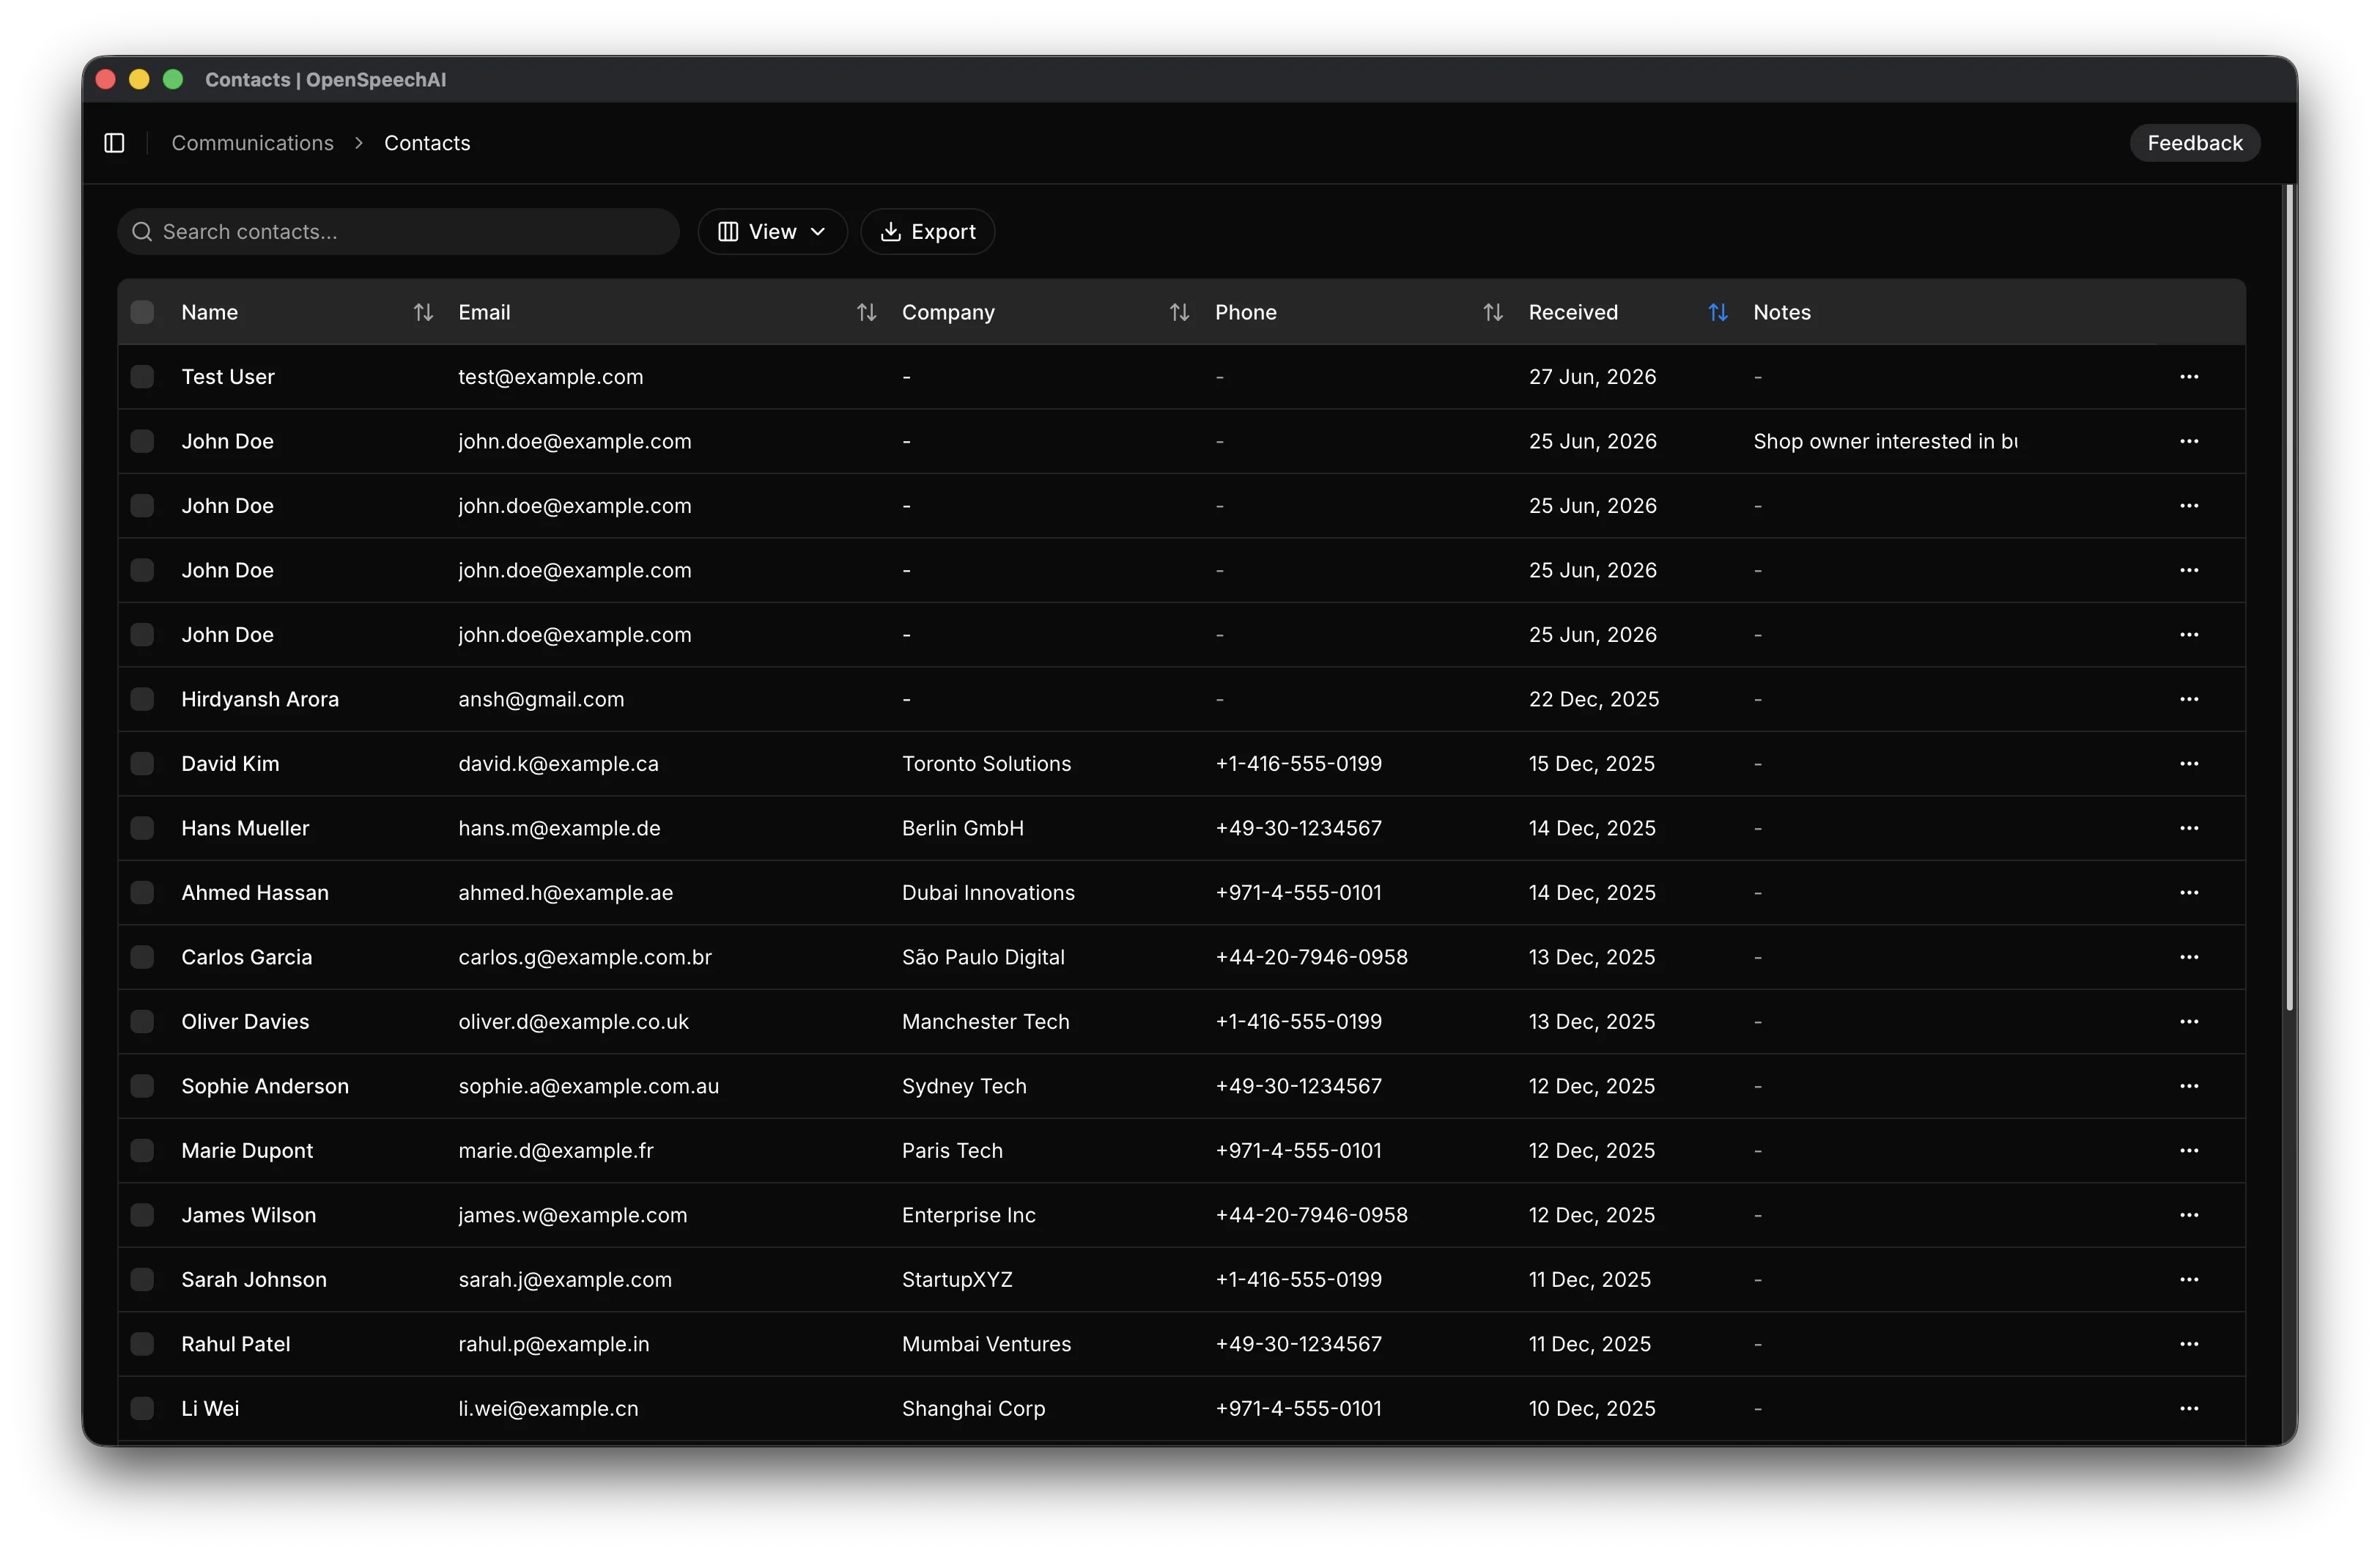Click company Mumbai Ventures
Screen dimensions: 2380x1555
986,1344
